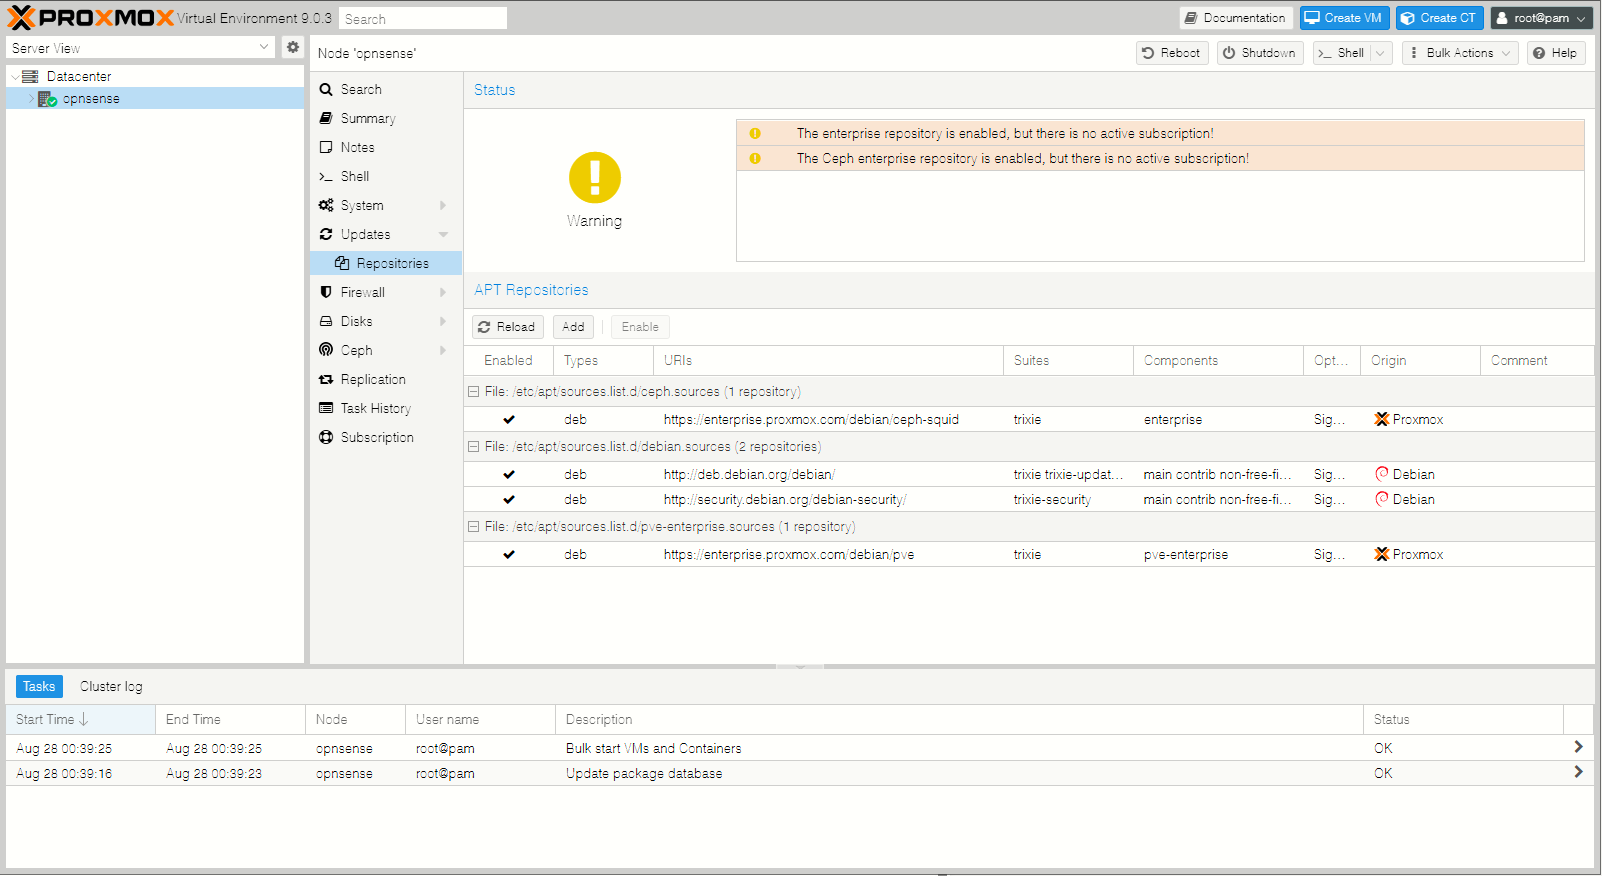Click the Task History list icon

[x=326, y=408]
